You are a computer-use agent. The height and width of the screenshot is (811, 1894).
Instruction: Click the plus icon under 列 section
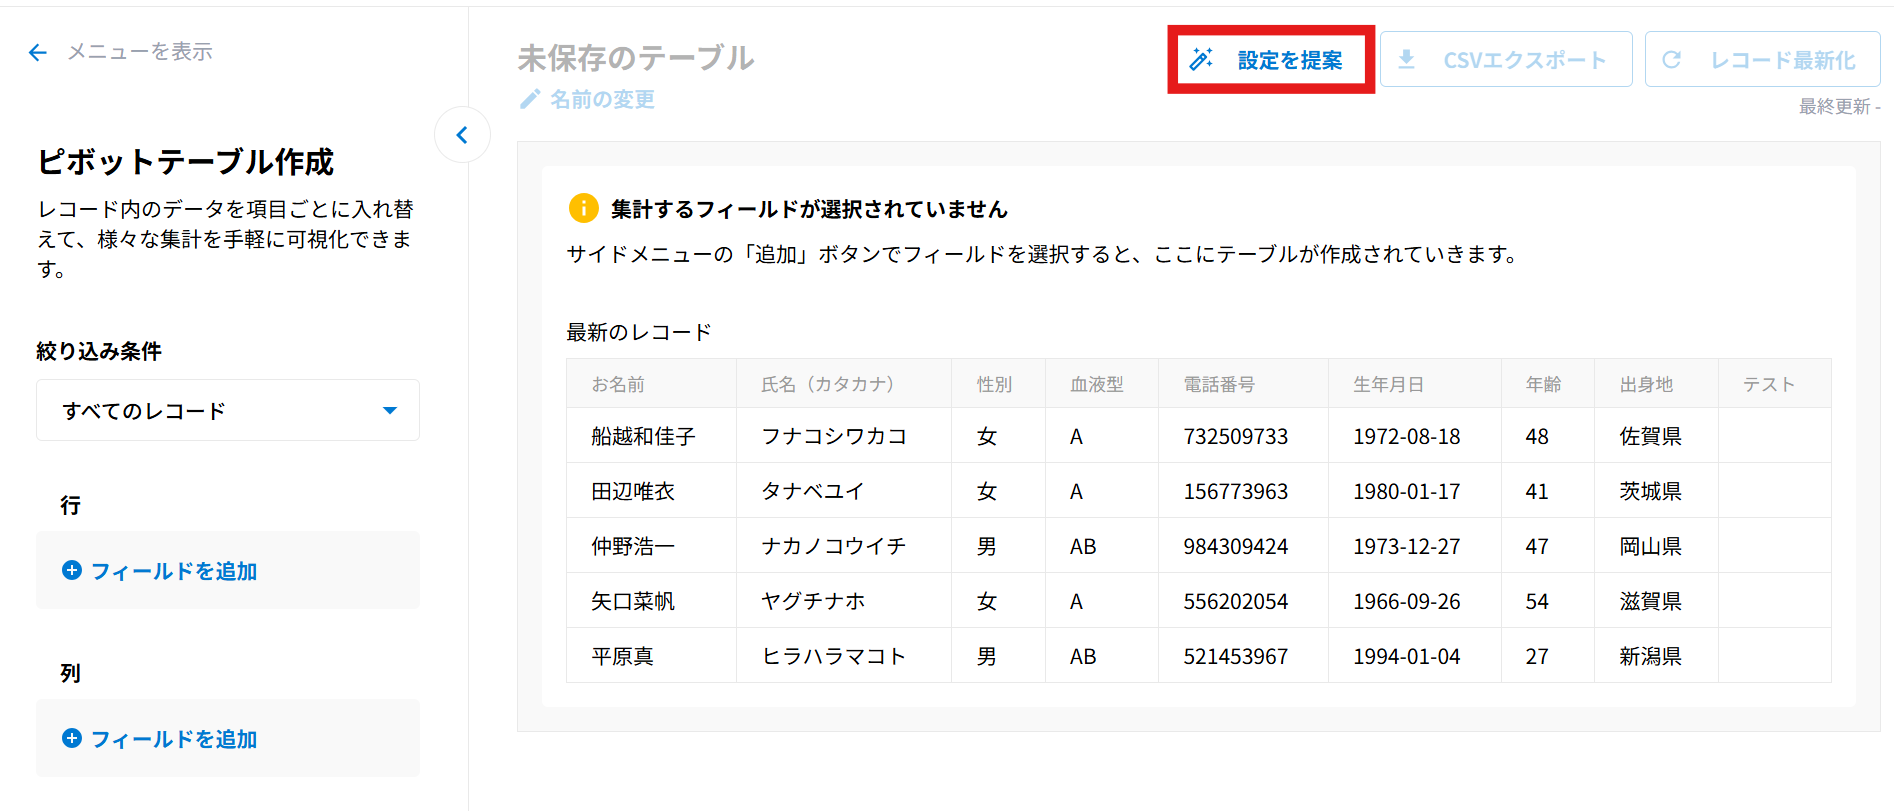pyautogui.click(x=72, y=738)
